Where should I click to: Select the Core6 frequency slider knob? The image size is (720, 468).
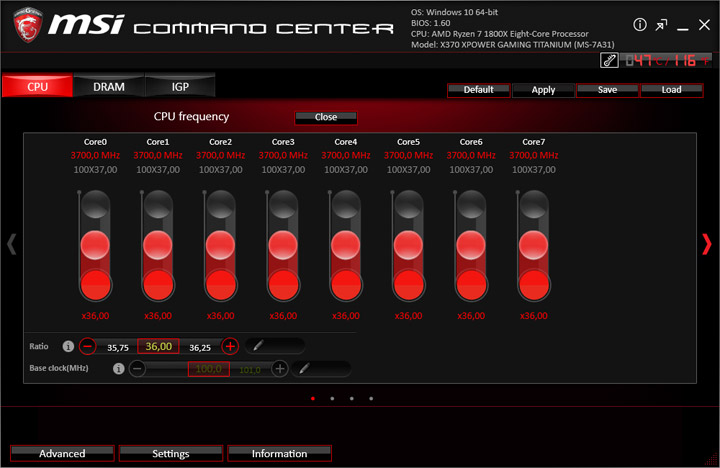tap(471, 245)
